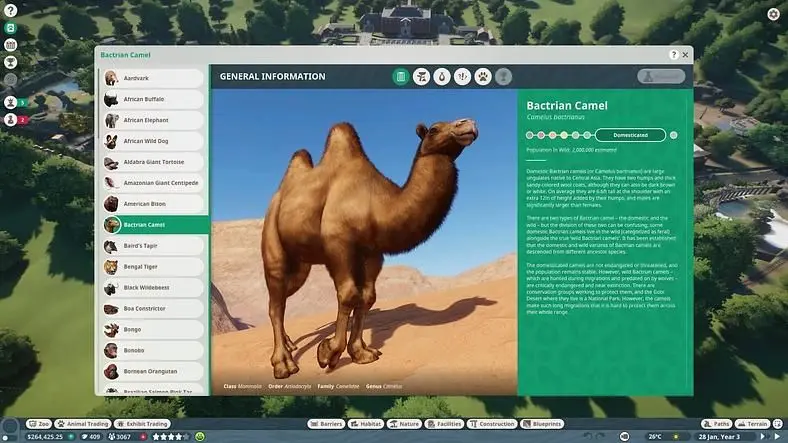Open the paw print tab icon
This screenshot has width=788, height=443.
pos(483,77)
